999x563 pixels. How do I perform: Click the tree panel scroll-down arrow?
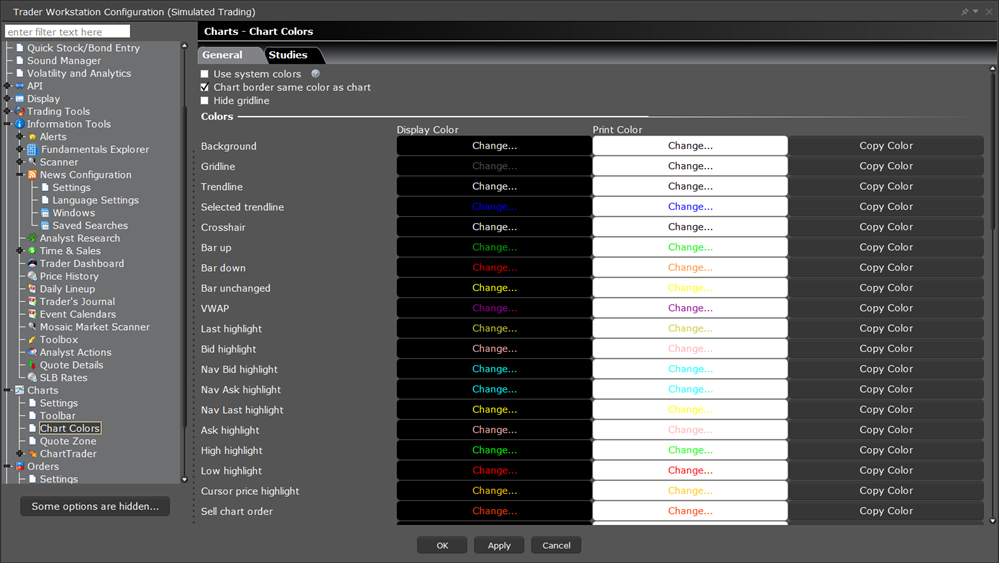[x=185, y=480]
